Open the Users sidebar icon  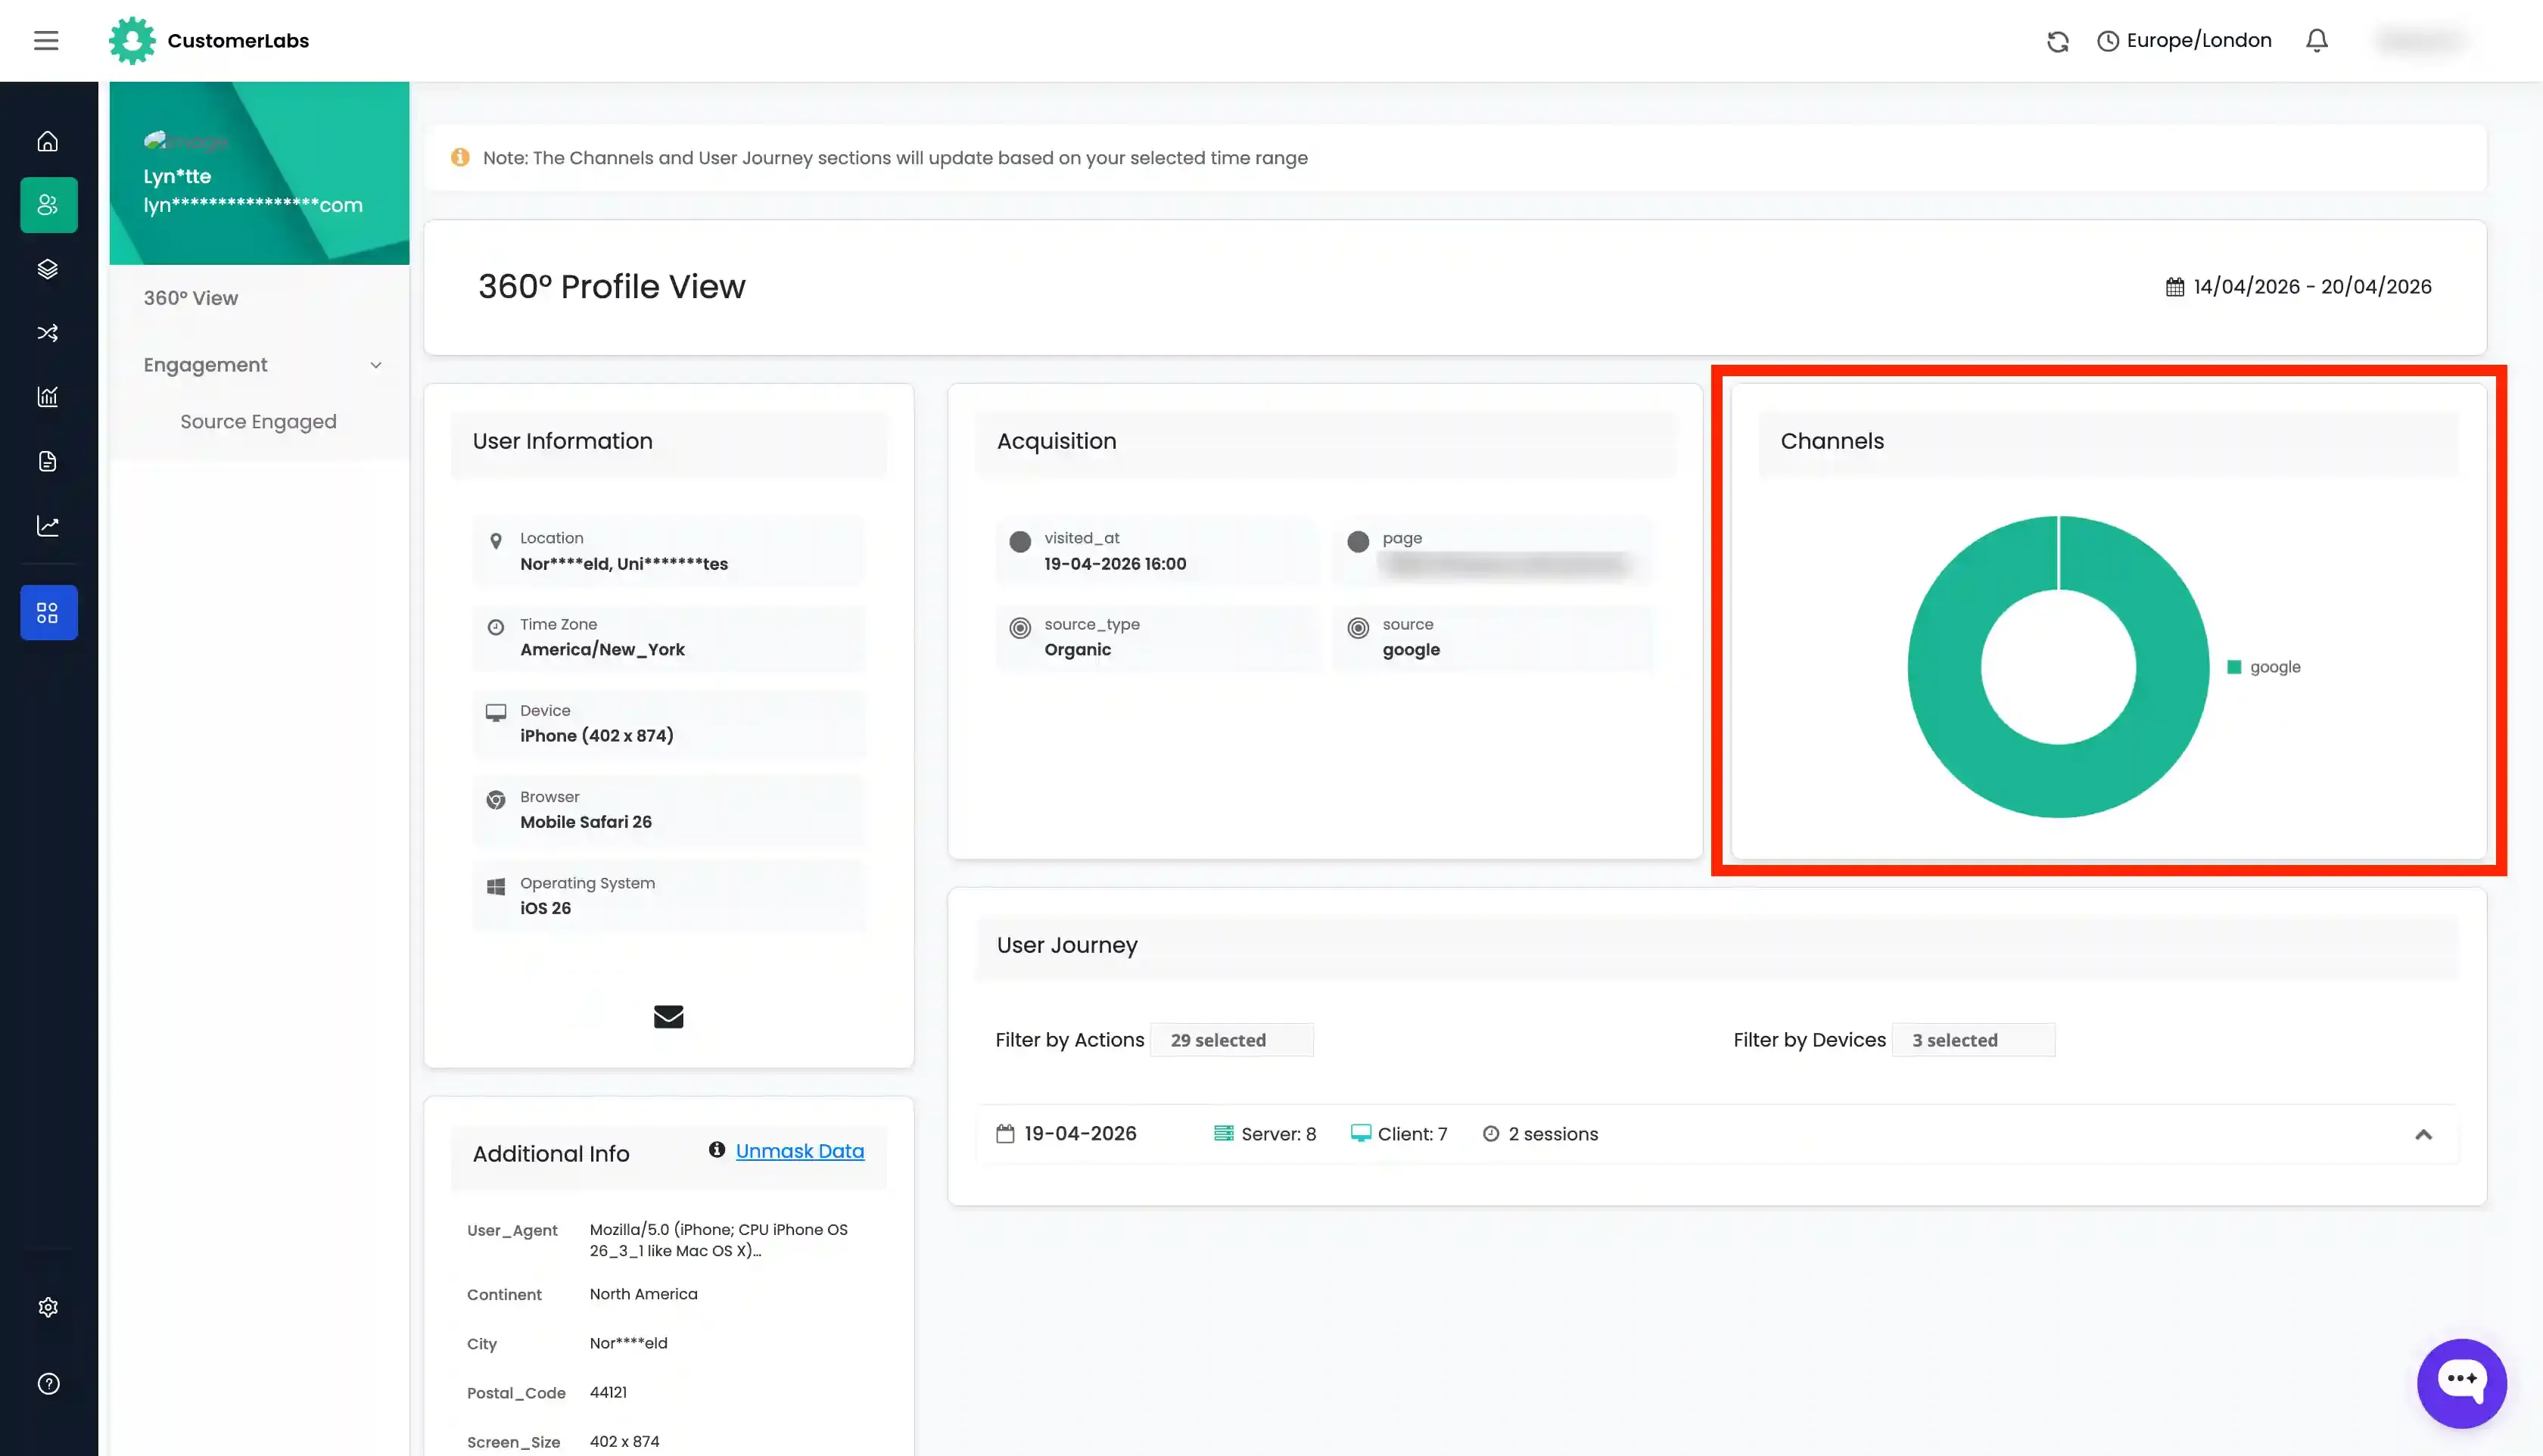[48, 205]
